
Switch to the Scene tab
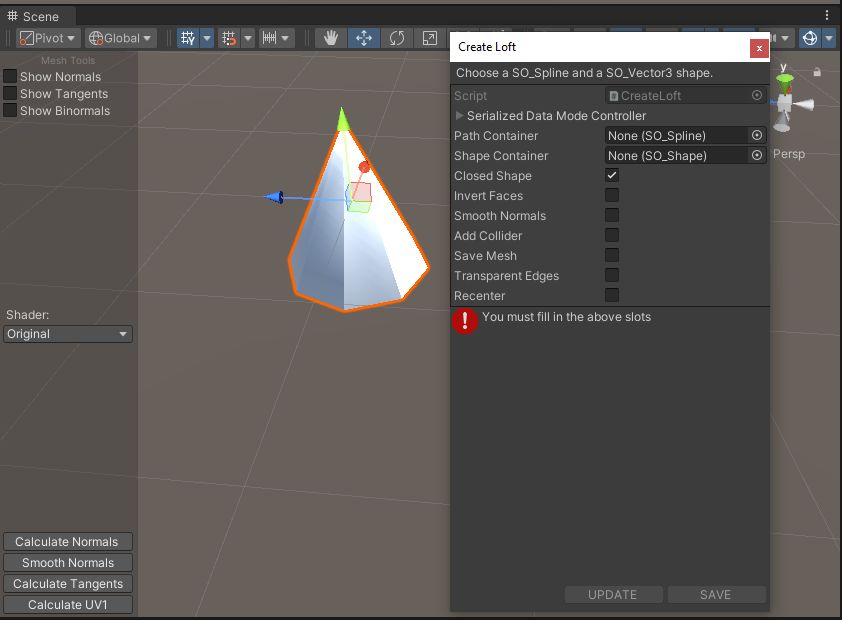coord(37,16)
